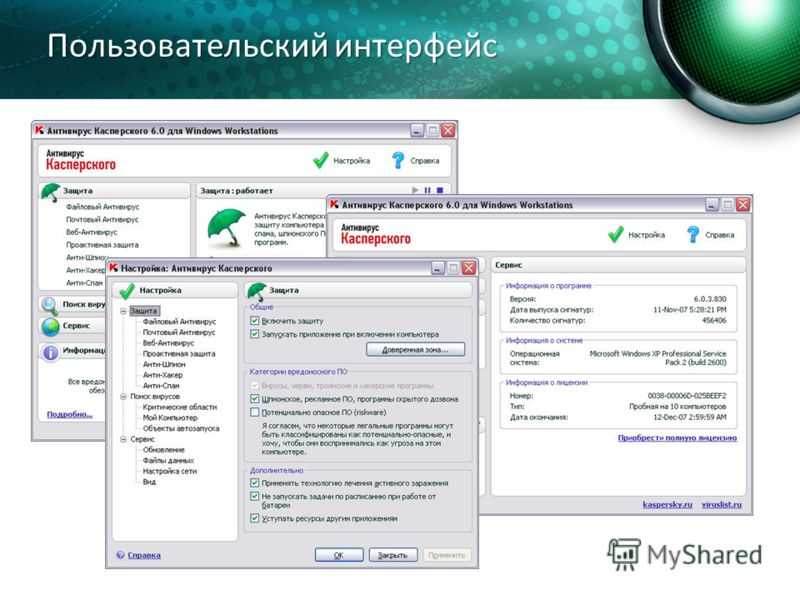This screenshot has width=800, height=600.
Task: Open Веб-Антивирус in the back-left window's sidebar
Action: pos(92,232)
